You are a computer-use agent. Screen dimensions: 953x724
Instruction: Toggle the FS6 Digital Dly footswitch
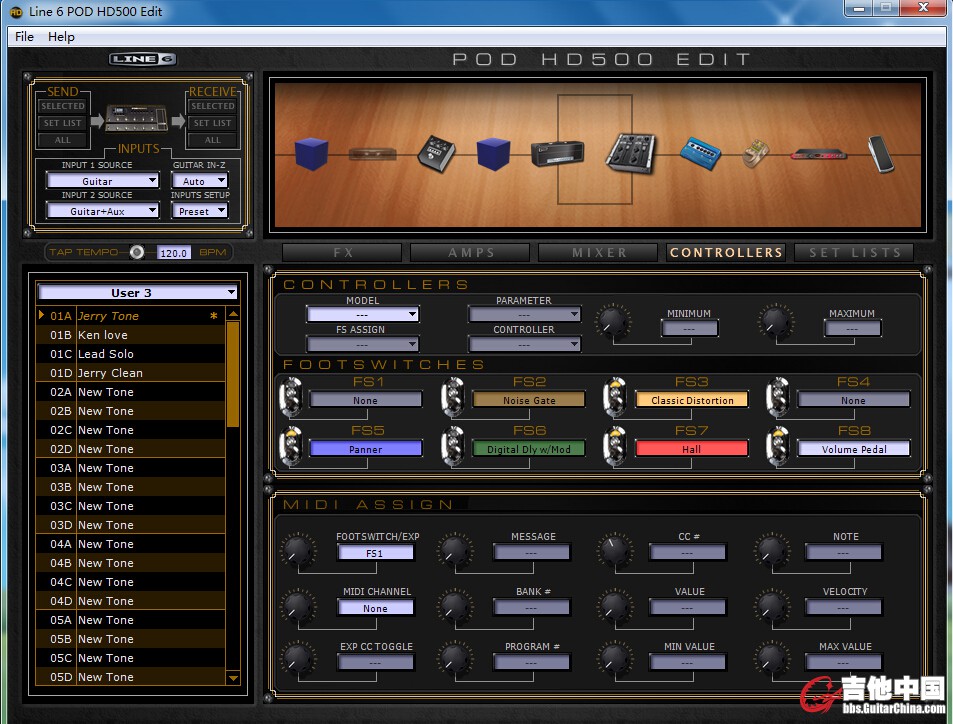coord(453,446)
